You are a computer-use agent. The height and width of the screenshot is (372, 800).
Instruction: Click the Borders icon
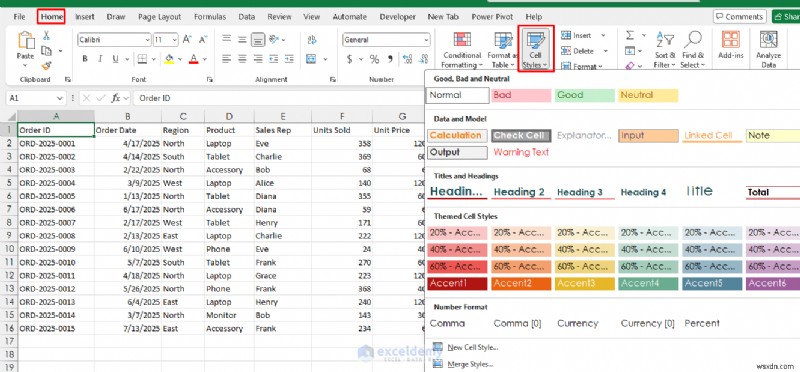pyautogui.click(x=143, y=59)
